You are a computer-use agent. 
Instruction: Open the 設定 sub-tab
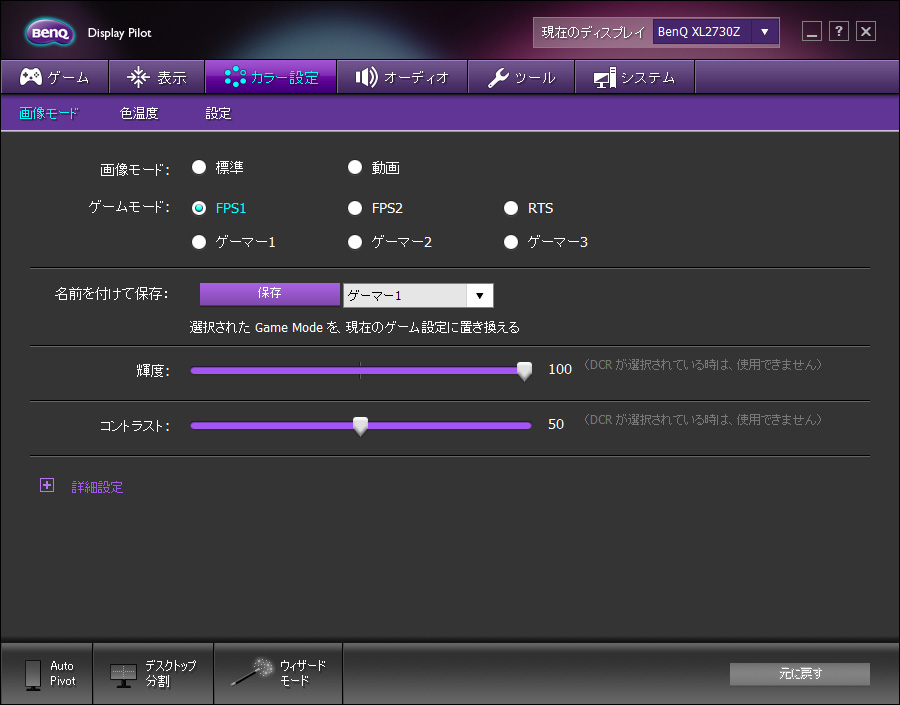point(218,113)
